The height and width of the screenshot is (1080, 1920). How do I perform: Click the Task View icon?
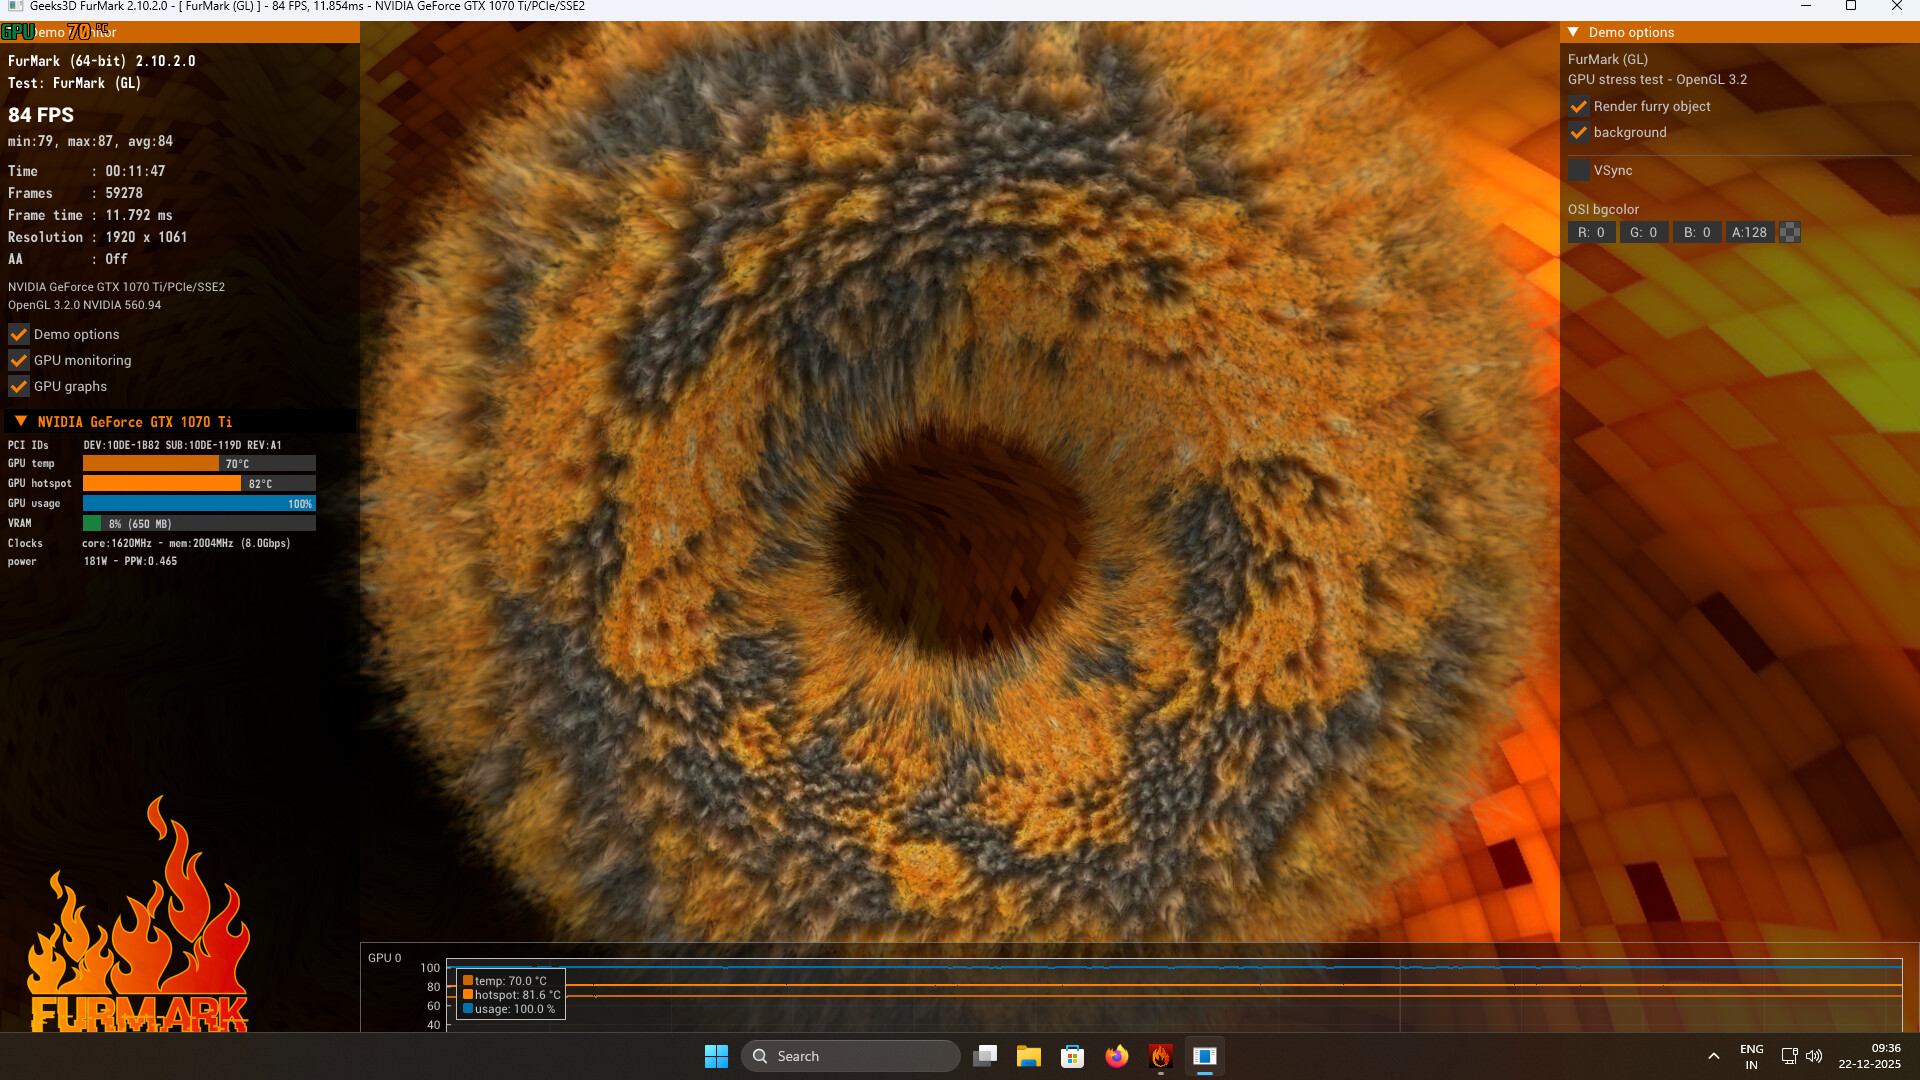click(x=985, y=1056)
